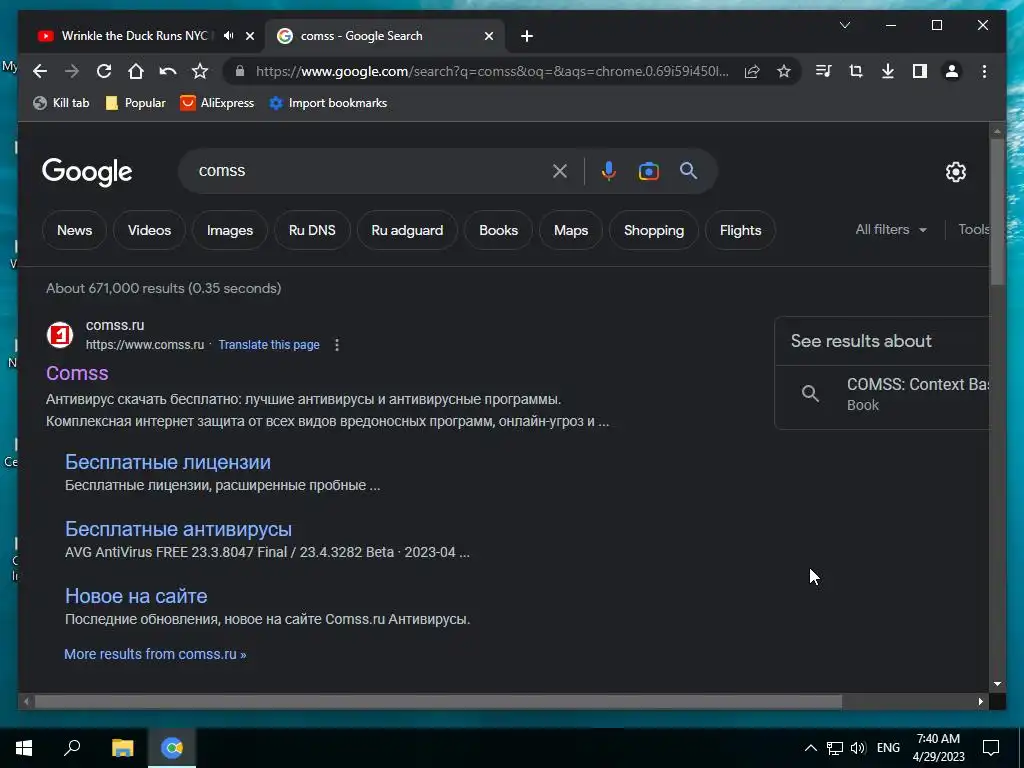This screenshot has height=768, width=1024.
Task: Open the user profile menu
Action: pyautogui.click(x=952, y=71)
